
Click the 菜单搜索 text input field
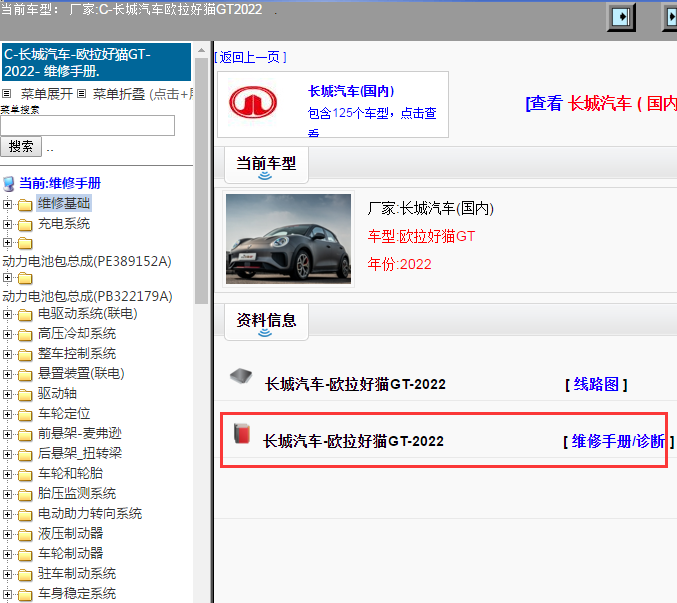click(88, 126)
